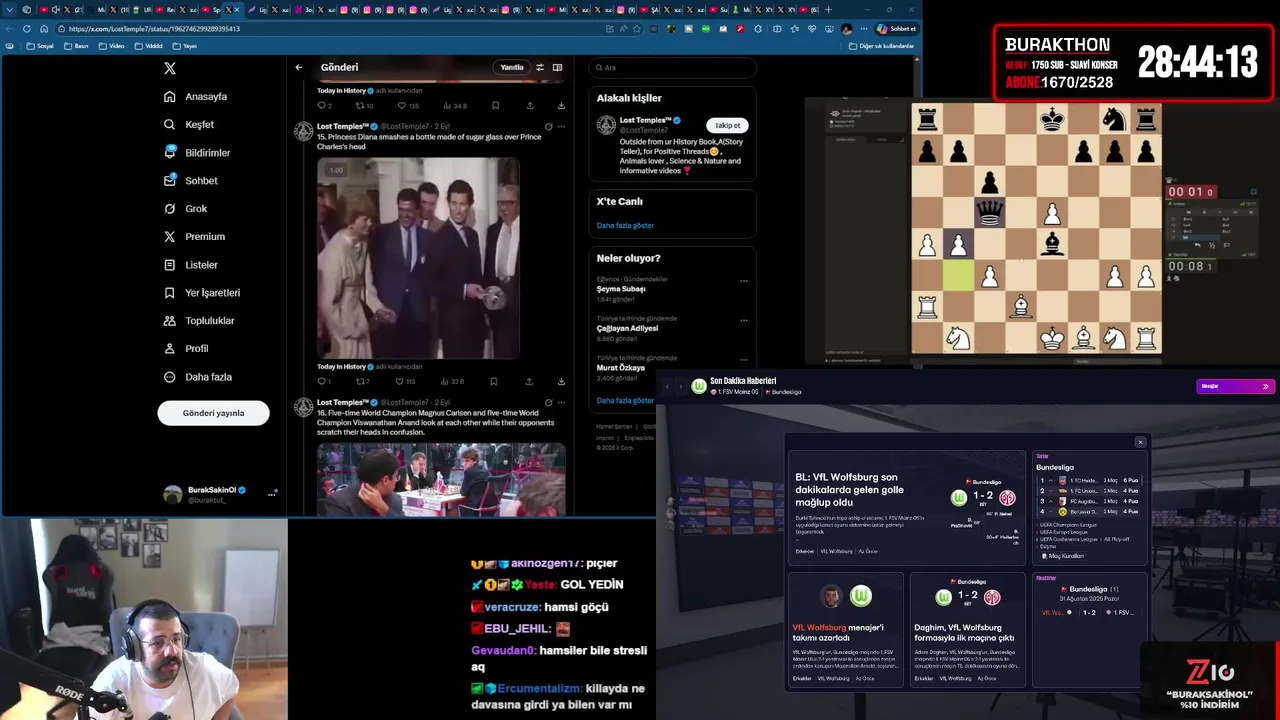Go forward in the football game navigation

(681, 386)
